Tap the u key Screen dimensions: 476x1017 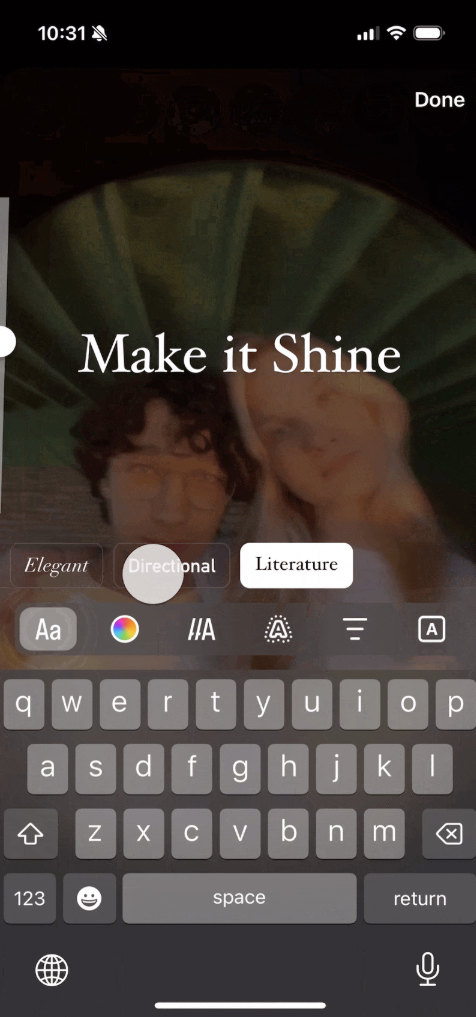click(x=311, y=704)
